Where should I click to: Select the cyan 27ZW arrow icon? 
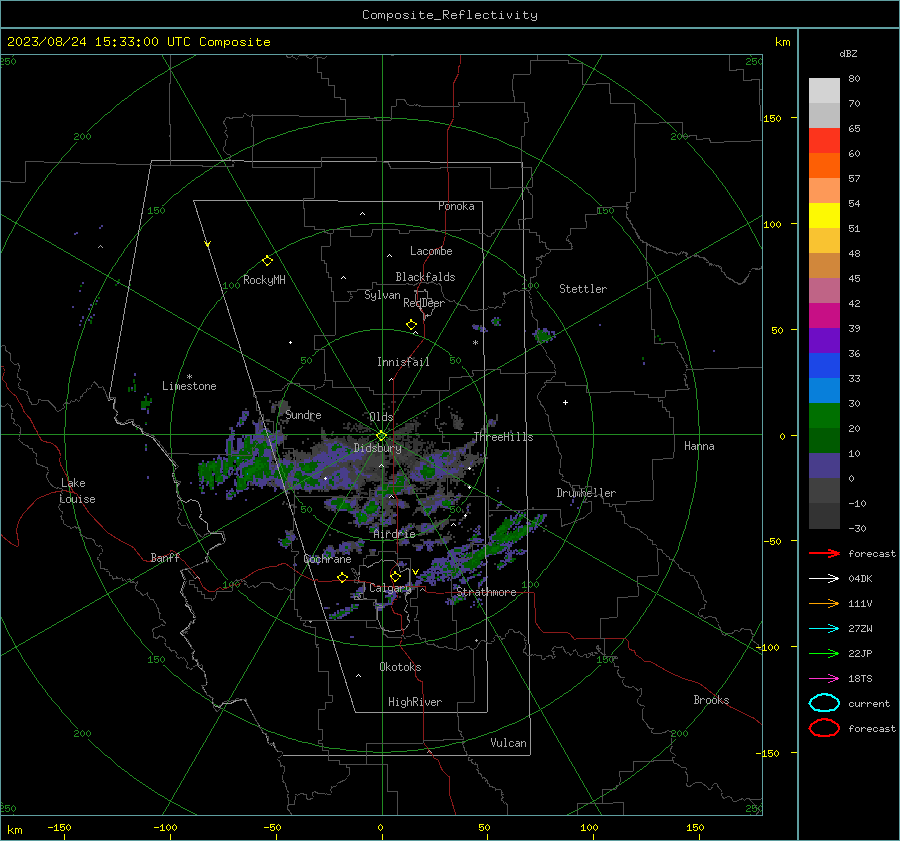tap(824, 629)
